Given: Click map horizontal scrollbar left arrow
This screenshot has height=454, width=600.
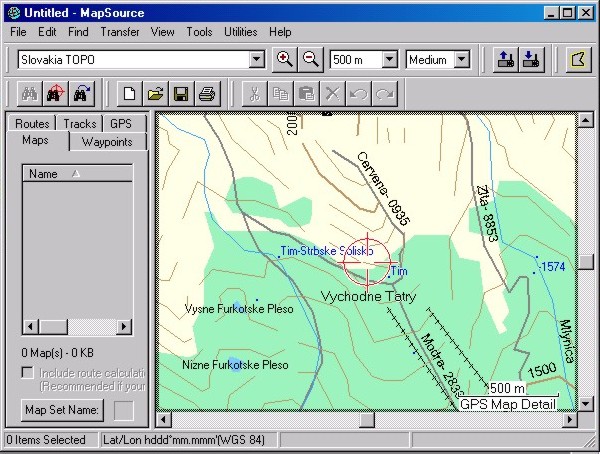Looking at the screenshot, I should click(164, 420).
